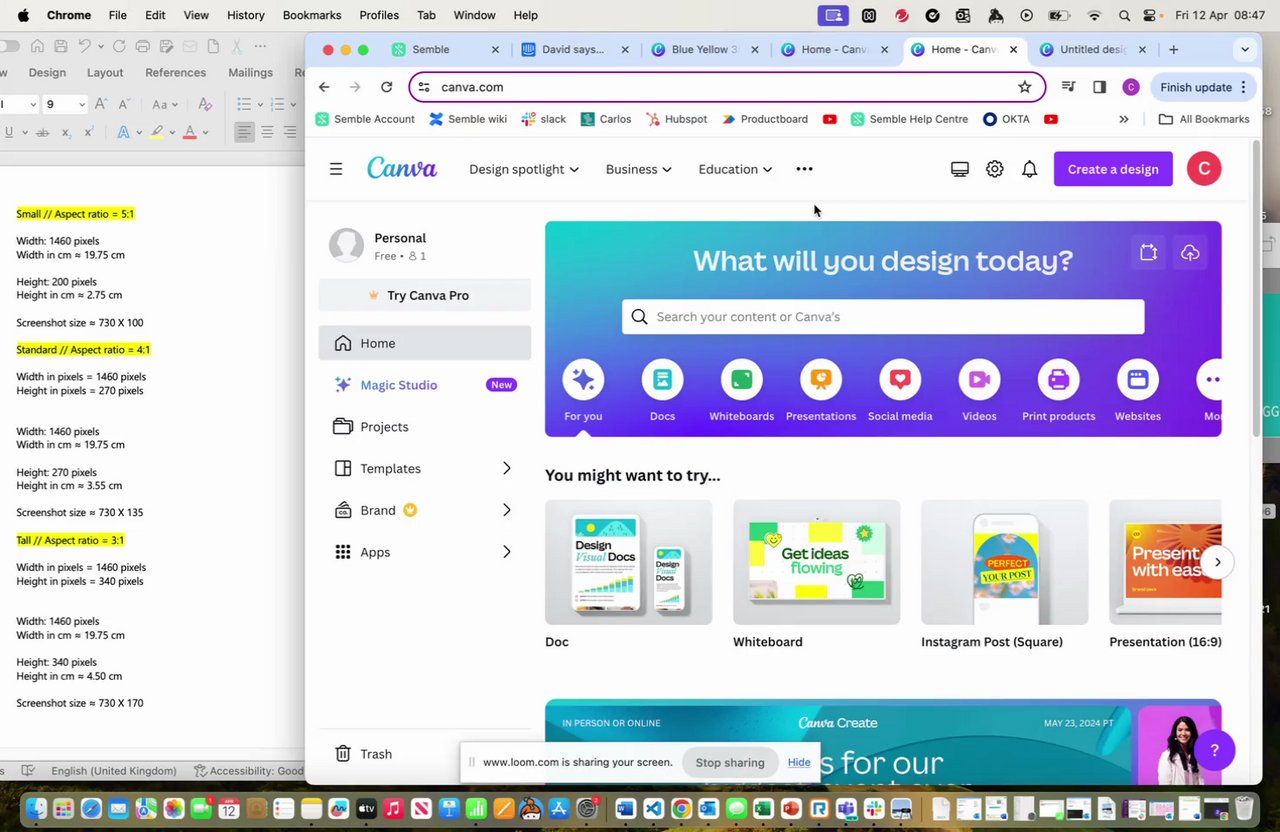Toggle left alignment in Word
Viewport: 1280px width, 832px height.
[244, 132]
